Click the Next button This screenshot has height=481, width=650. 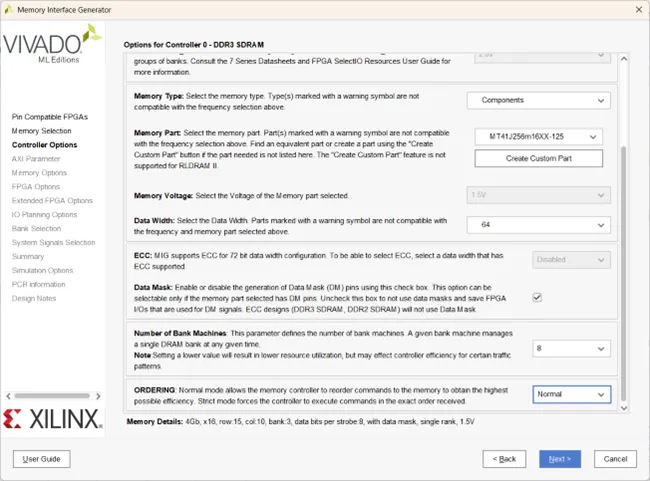pyautogui.click(x=560, y=459)
